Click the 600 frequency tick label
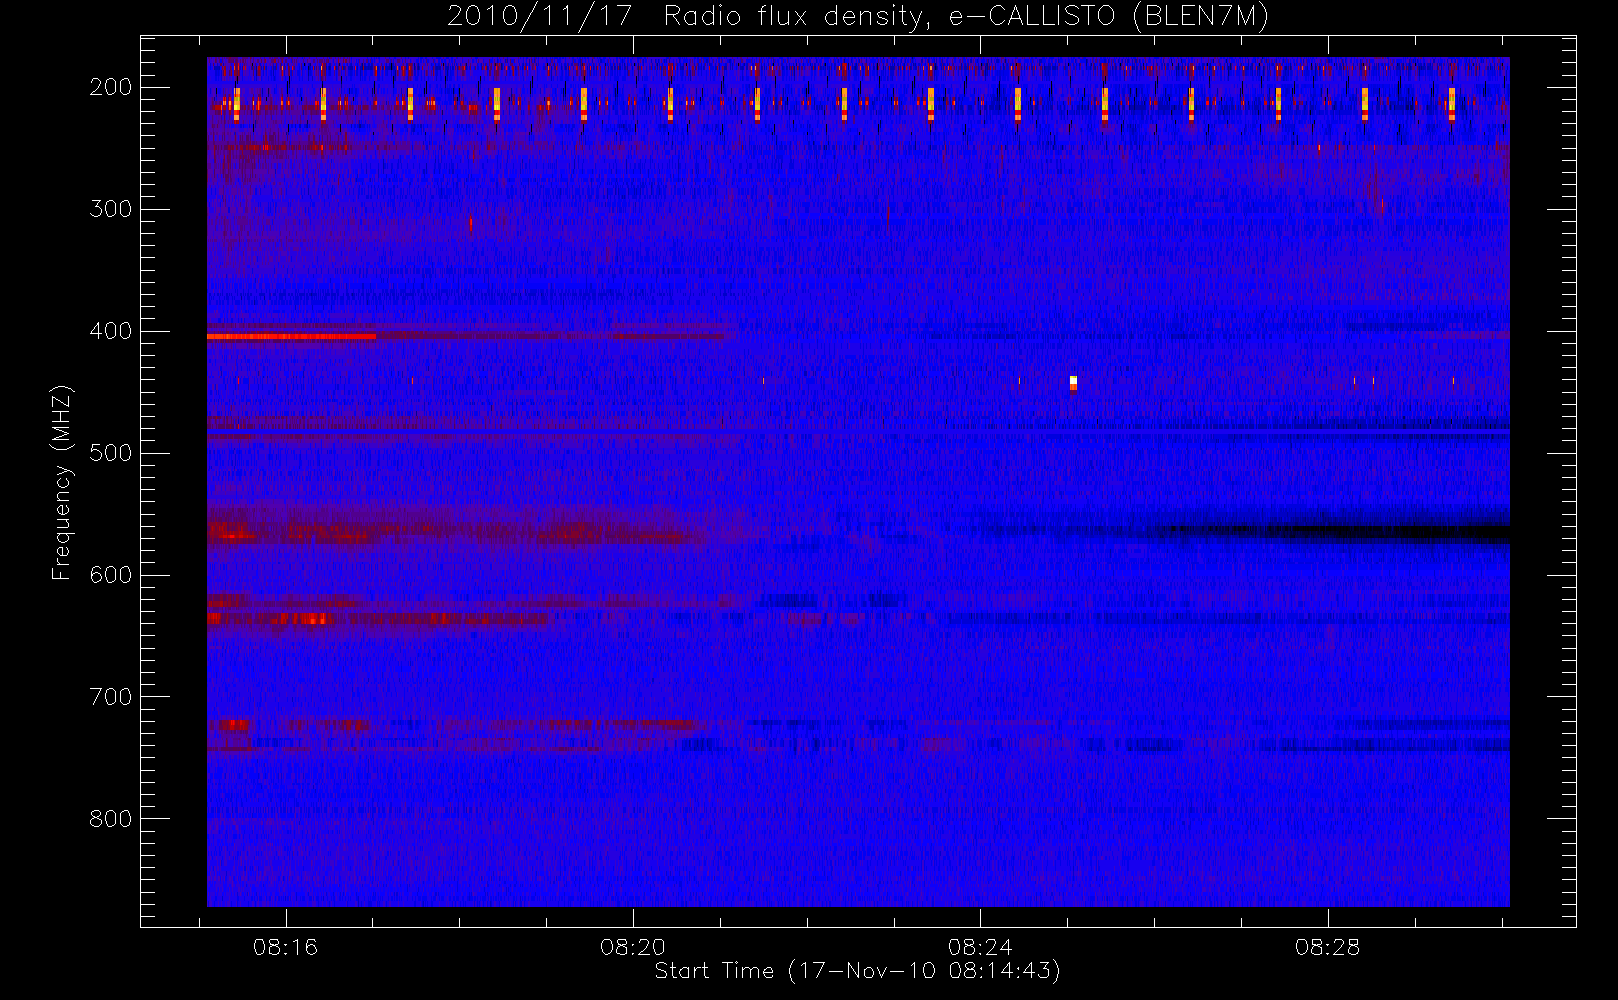This screenshot has height=1000, width=1618. tap(111, 575)
